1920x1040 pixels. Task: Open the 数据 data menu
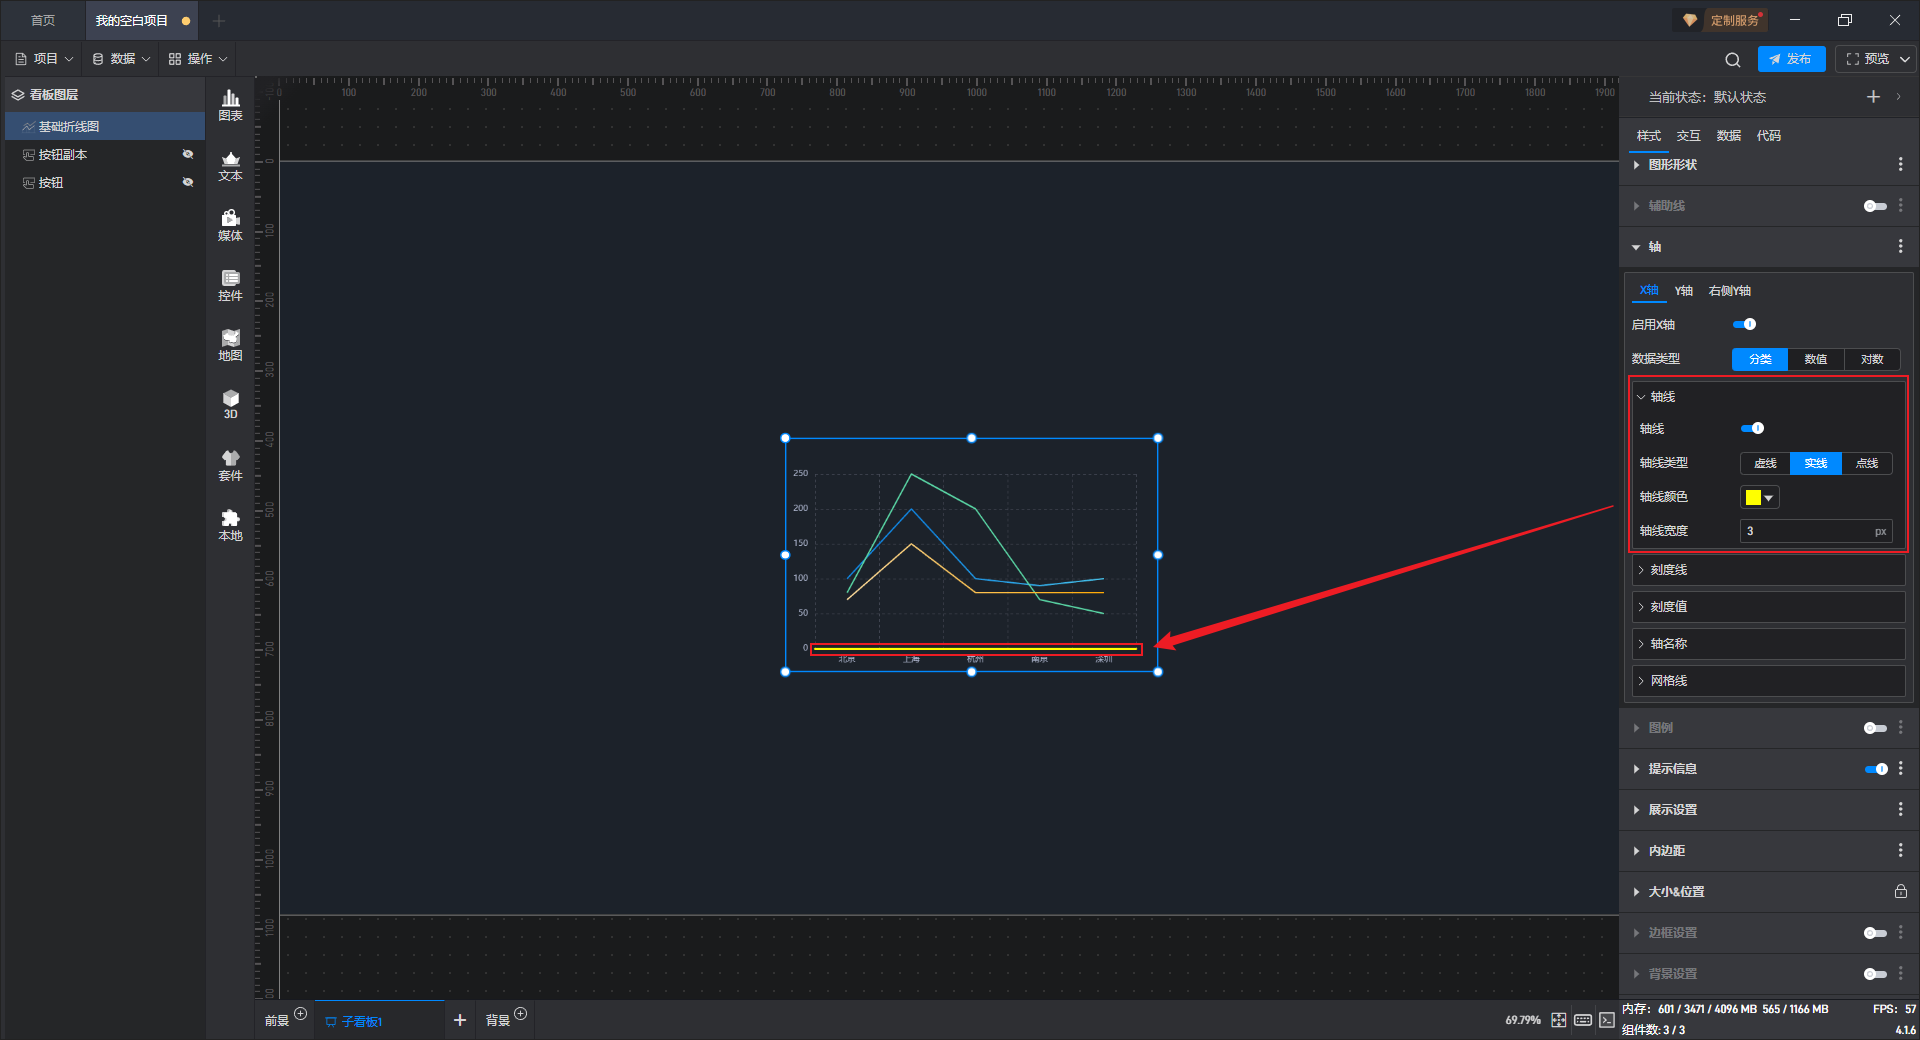tap(122, 59)
